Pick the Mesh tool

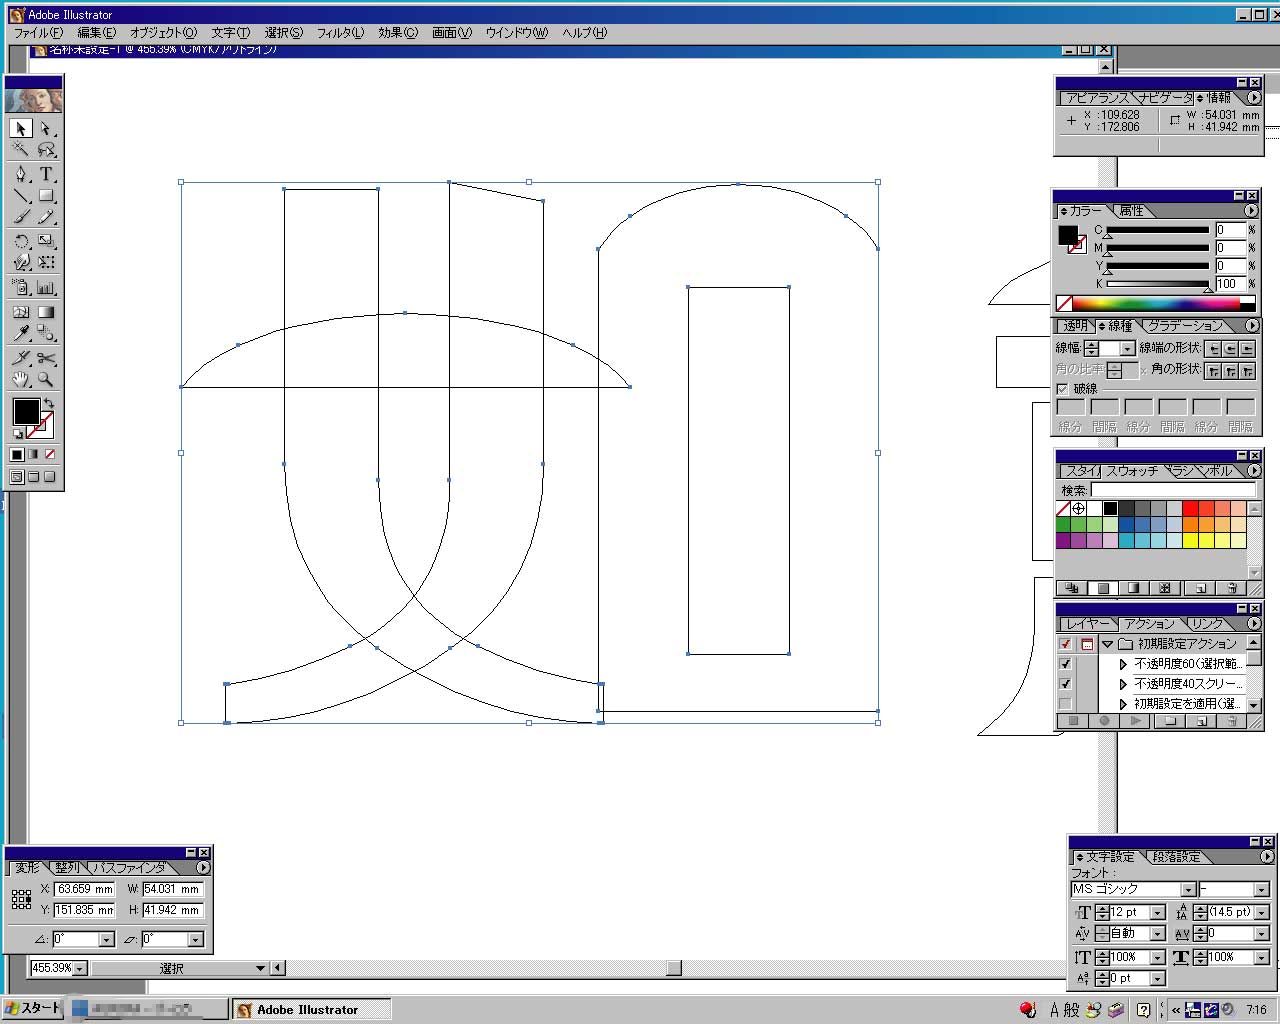point(21,311)
